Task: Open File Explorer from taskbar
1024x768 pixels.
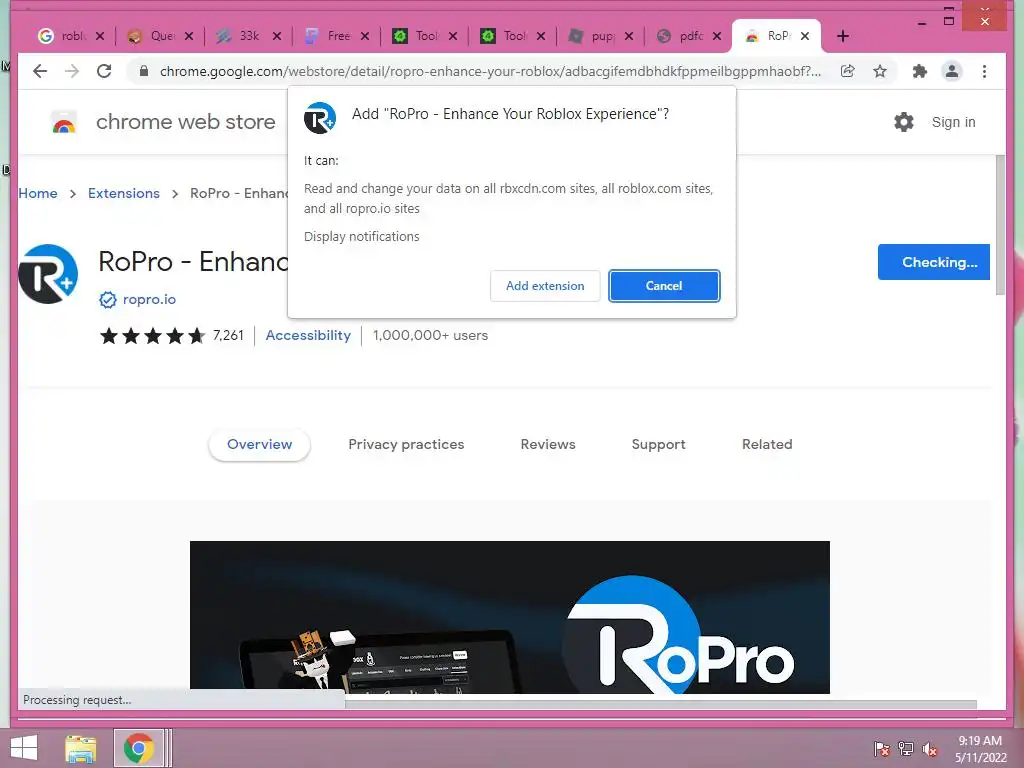Action: tap(80, 748)
